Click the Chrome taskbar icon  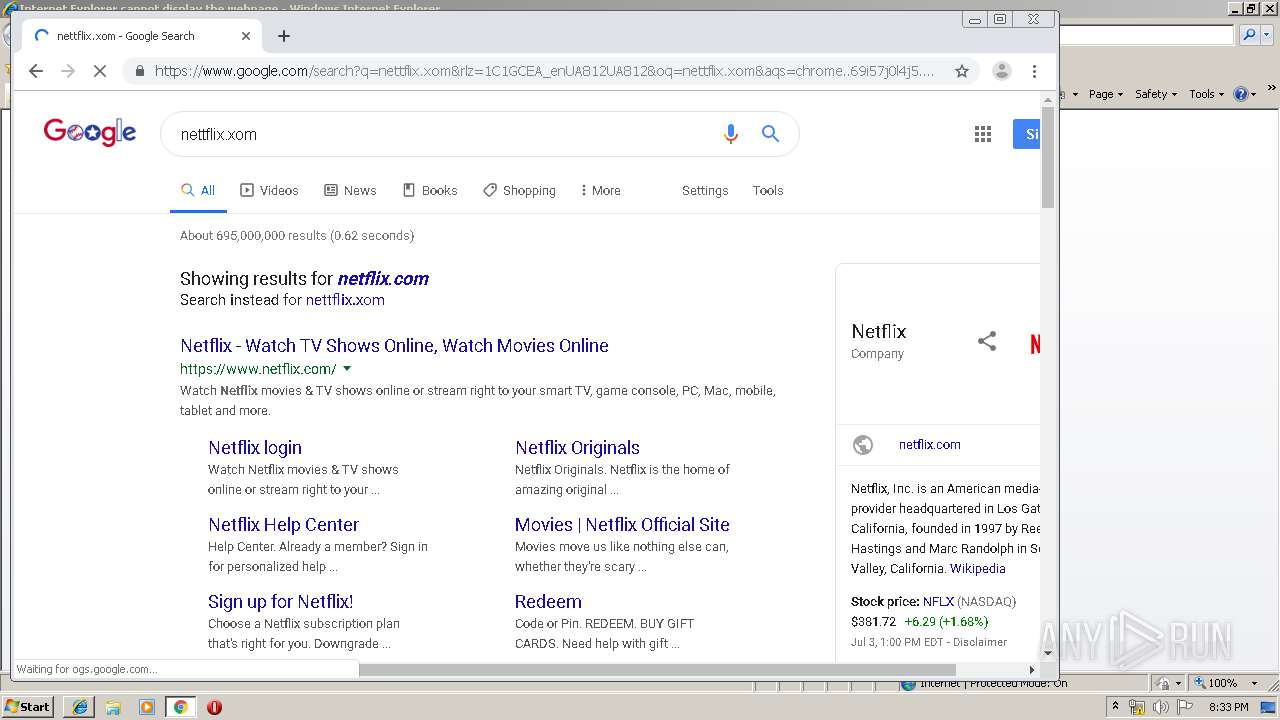180,707
